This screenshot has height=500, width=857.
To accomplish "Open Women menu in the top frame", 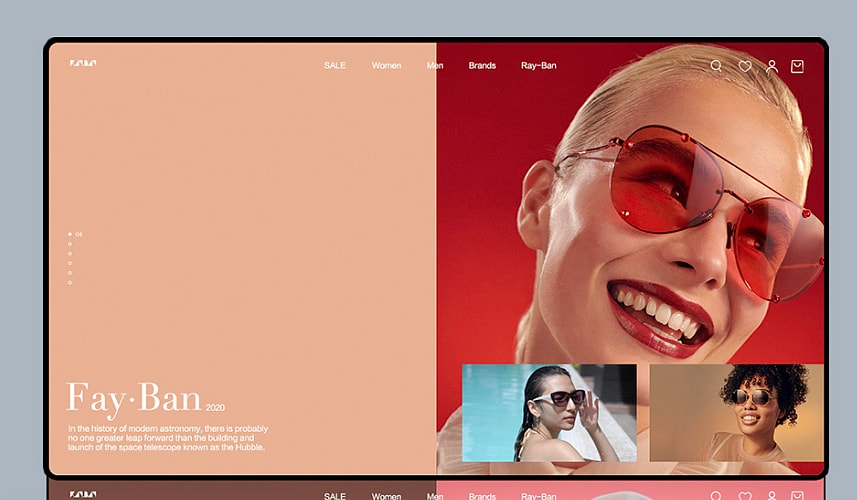I will (386, 66).
